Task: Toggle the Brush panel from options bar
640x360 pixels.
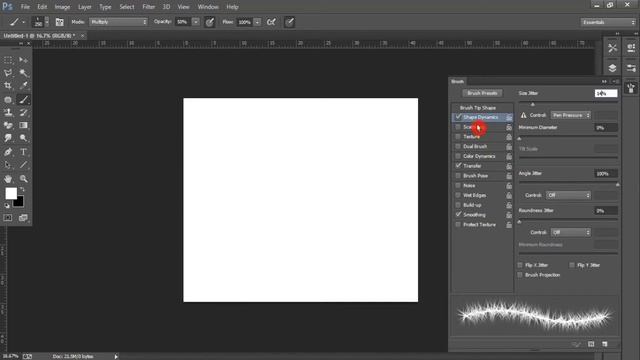Action: click(x=60, y=22)
